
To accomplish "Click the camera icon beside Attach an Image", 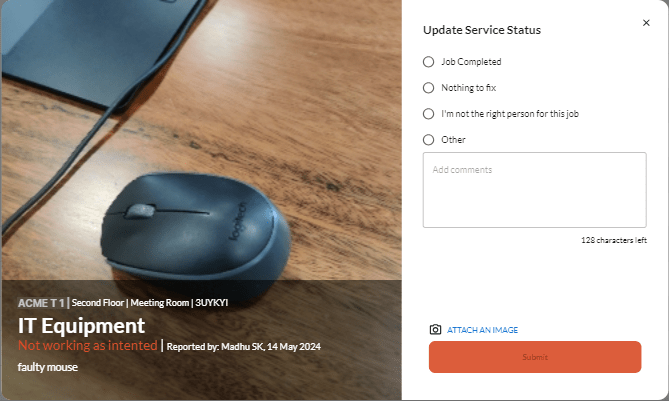I will pos(435,329).
